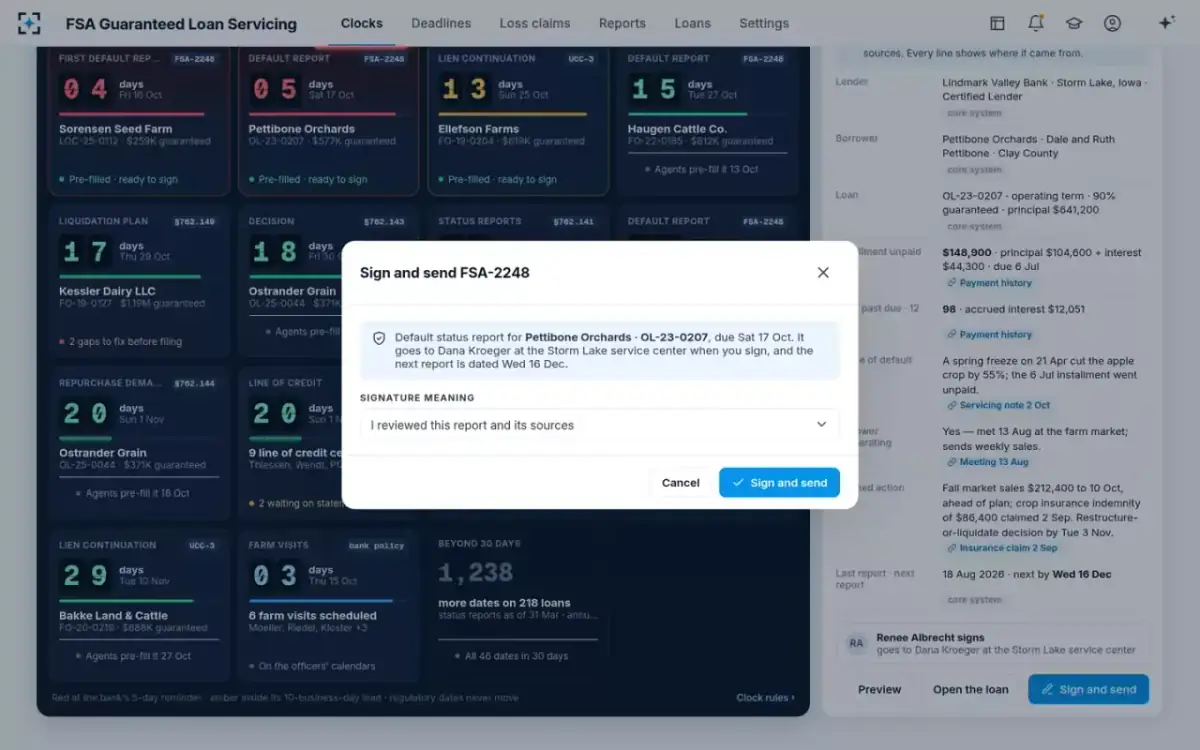The height and width of the screenshot is (750, 1200).
Task: Open the notifications bell
Action: (1036, 23)
